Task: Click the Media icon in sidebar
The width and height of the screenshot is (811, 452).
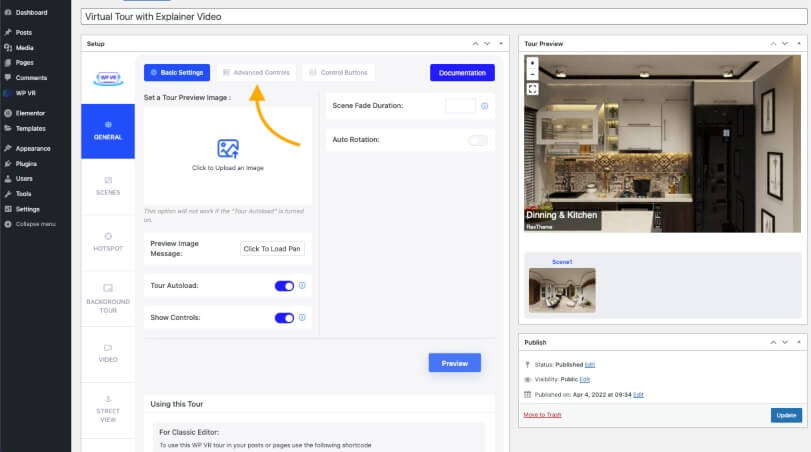Action: [8, 48]
